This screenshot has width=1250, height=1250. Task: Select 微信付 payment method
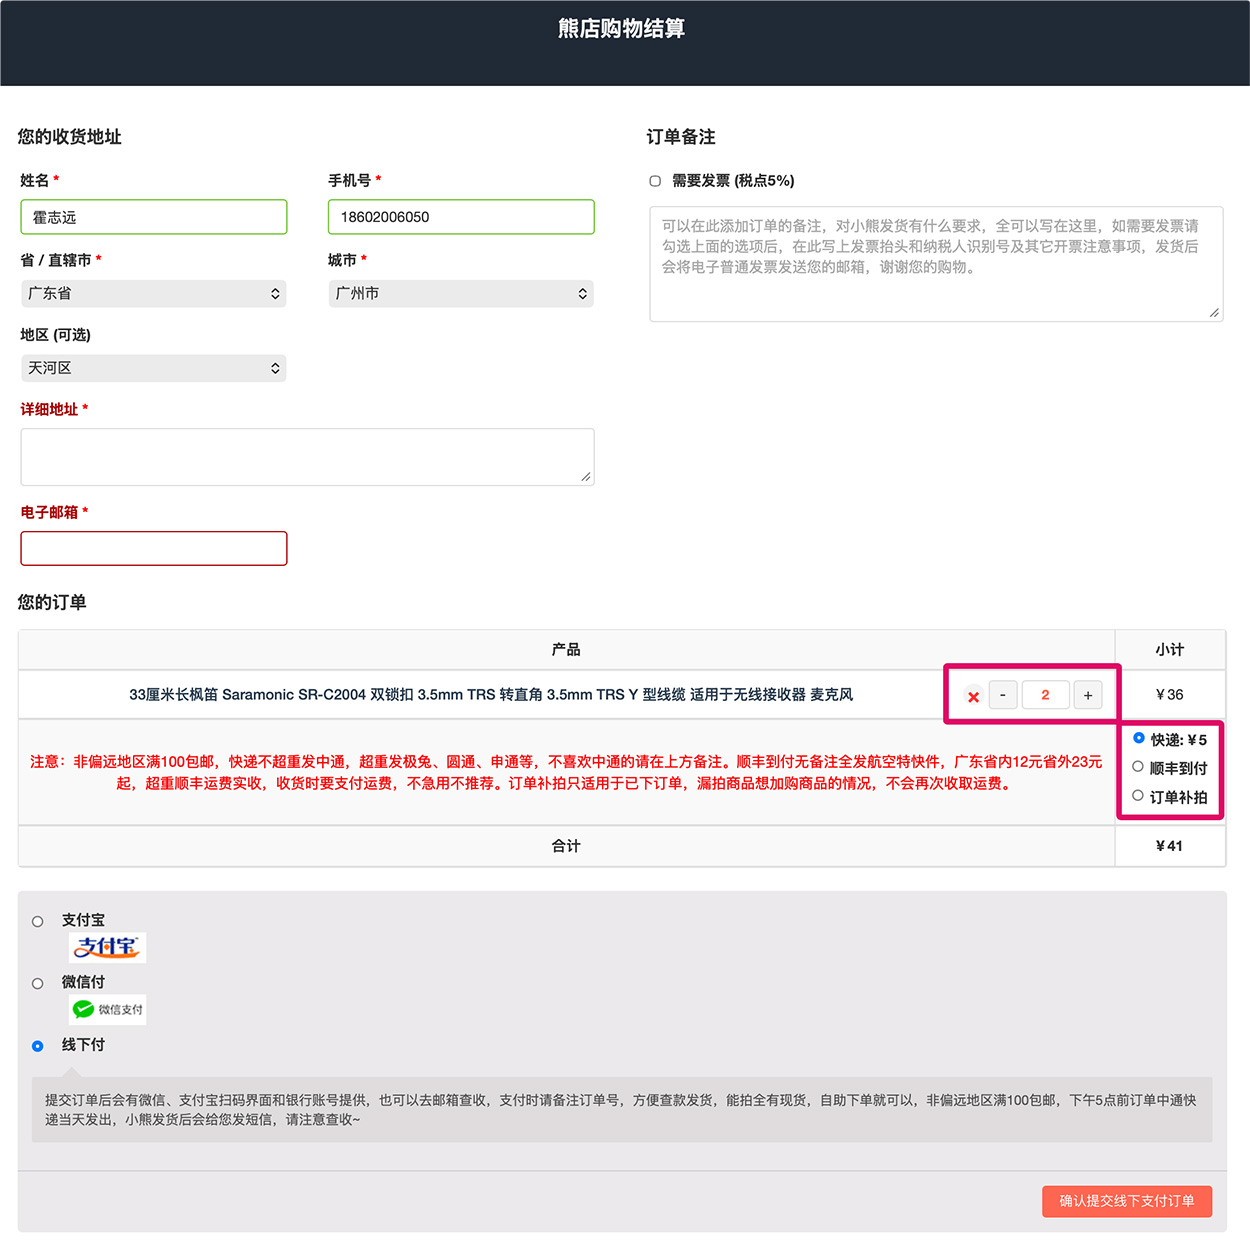point(38,983)
